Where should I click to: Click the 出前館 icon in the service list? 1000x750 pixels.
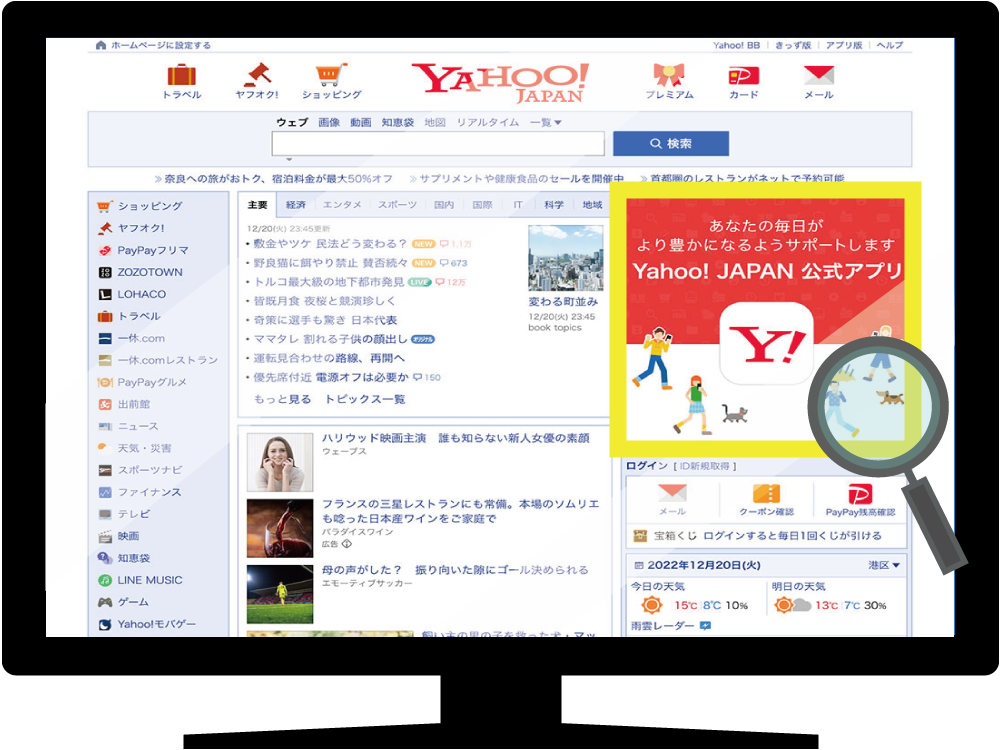[x=105, y=404]
